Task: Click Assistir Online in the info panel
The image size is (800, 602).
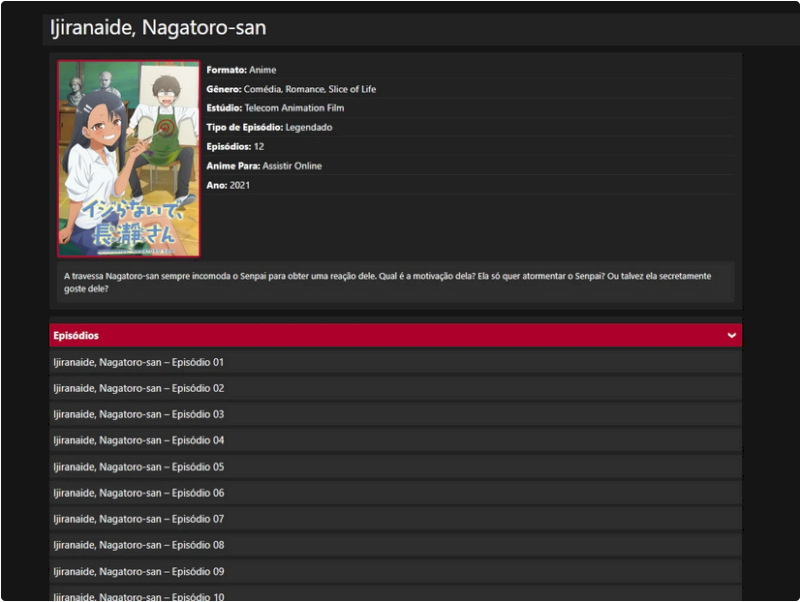Action: click(292, 166)
